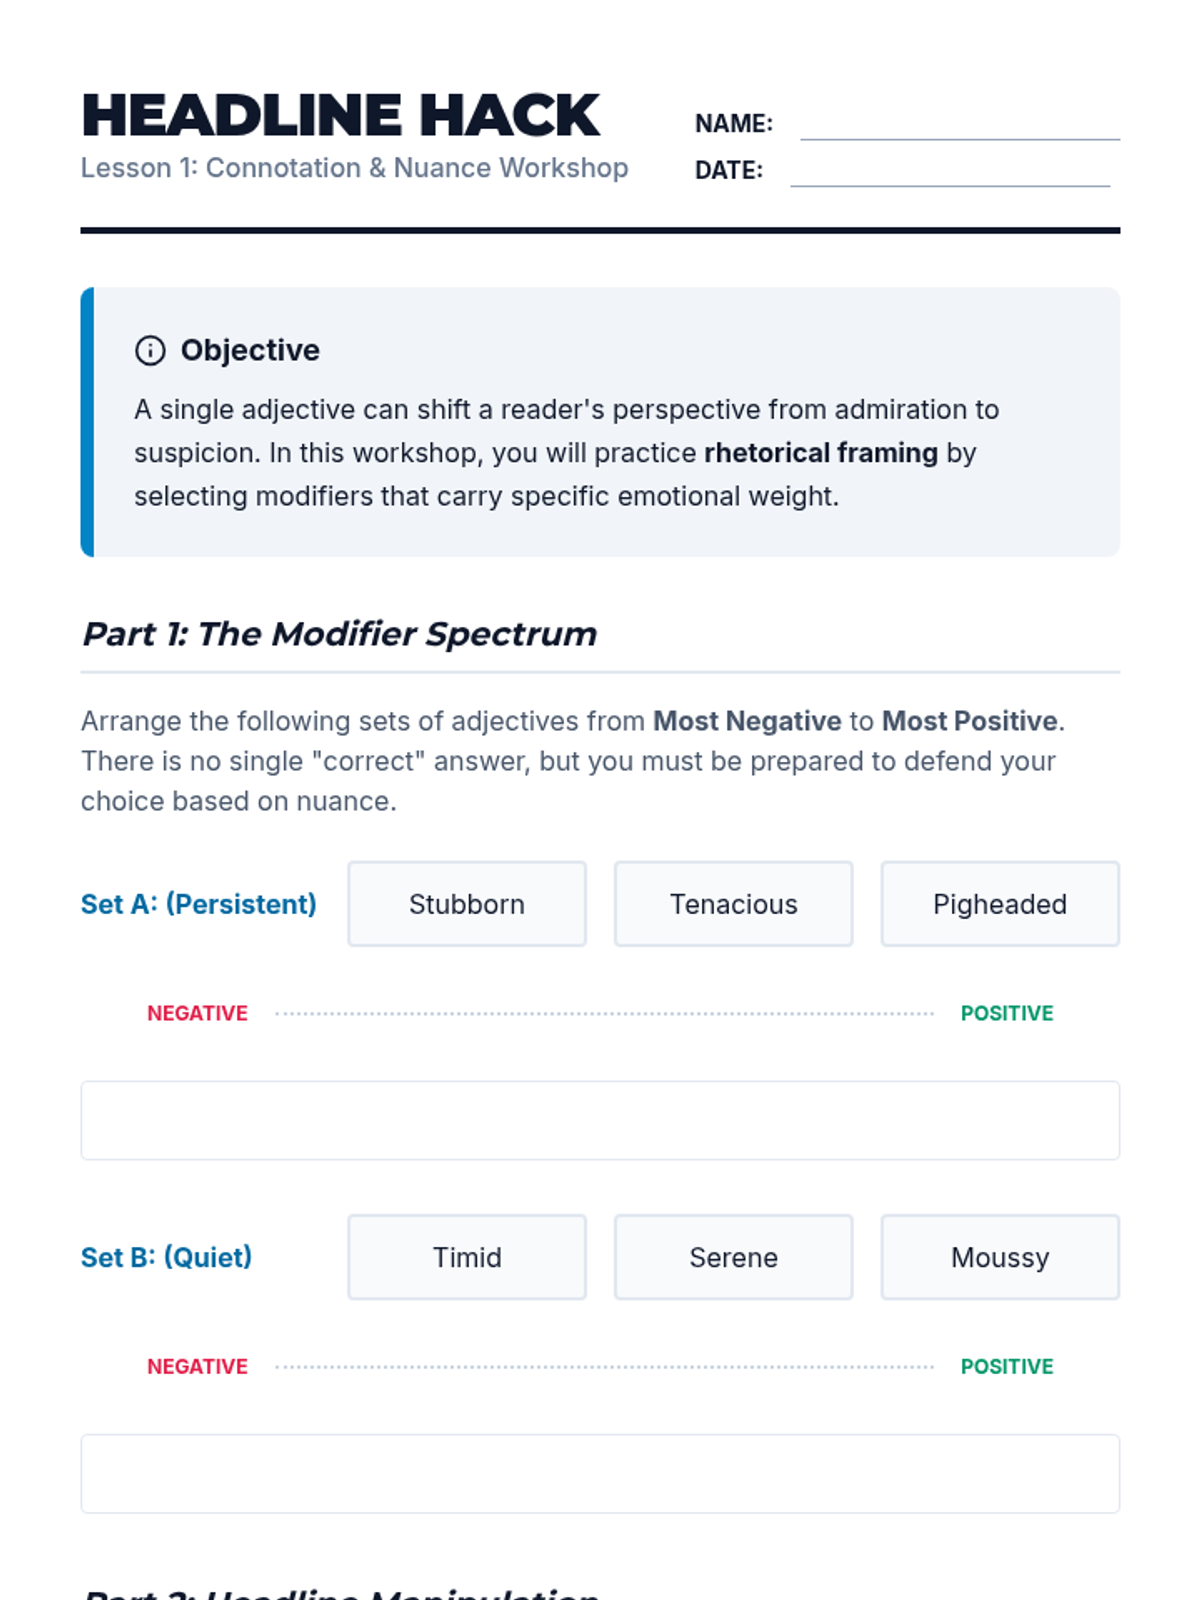Viewport: 1200px width, 1600px height.
Task: Click the Set B NEGATIVE label
Action: coord(197,1366)
